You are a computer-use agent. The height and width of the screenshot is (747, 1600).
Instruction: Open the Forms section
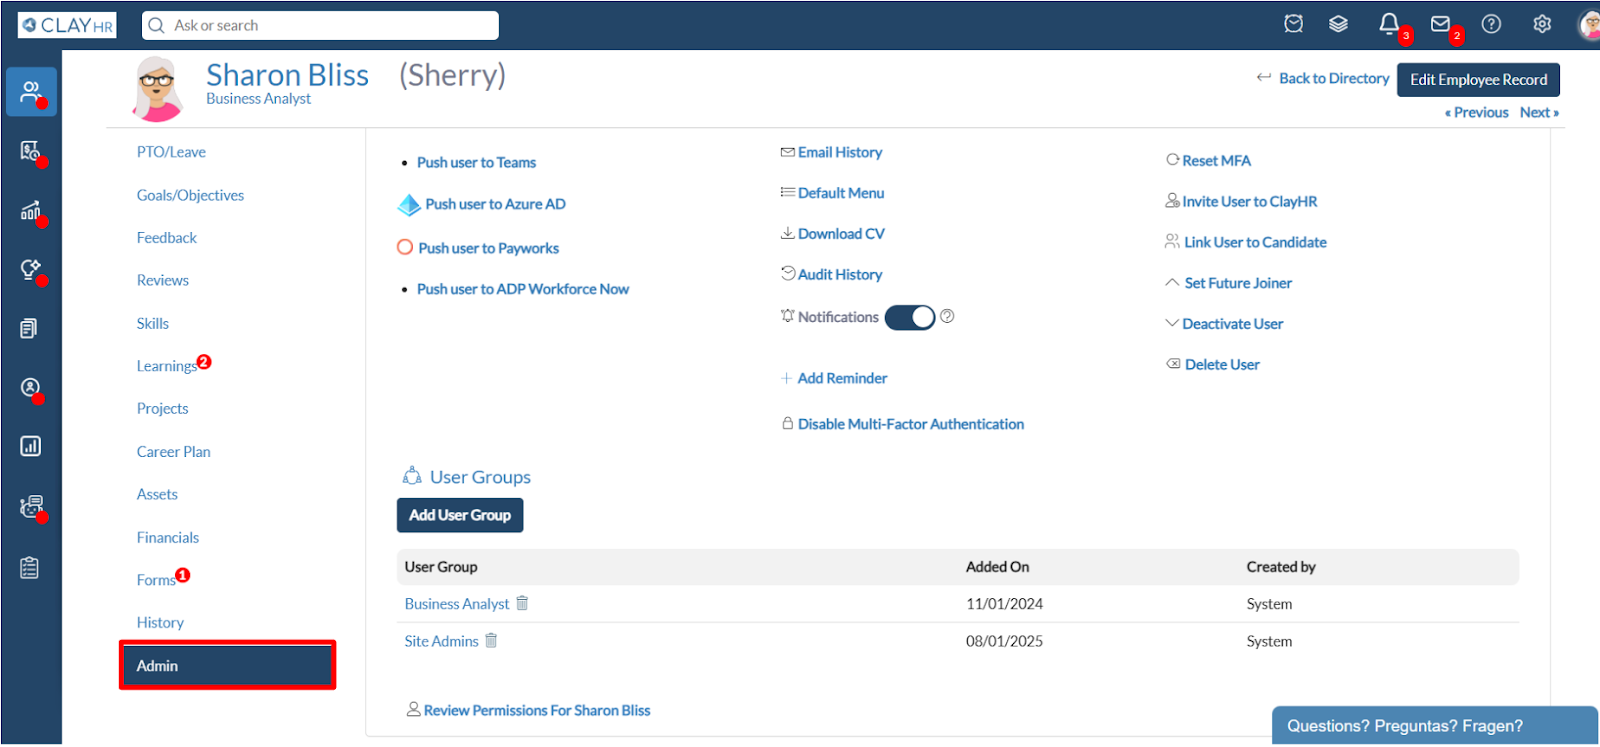point(156,580)
